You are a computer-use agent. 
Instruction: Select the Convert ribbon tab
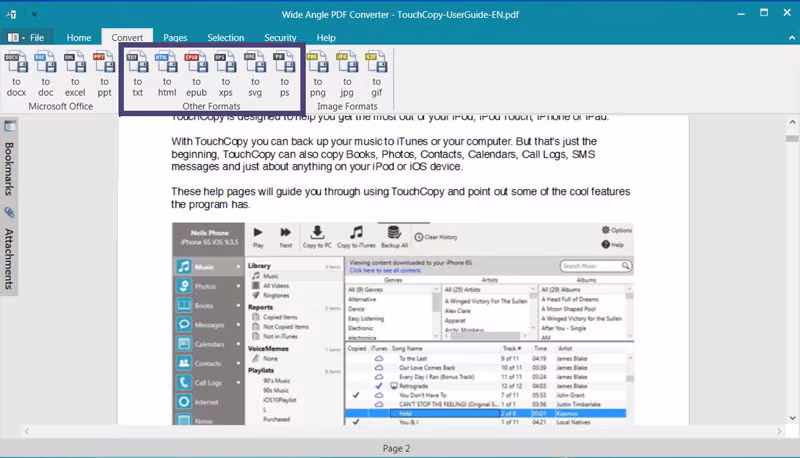[127, 37]
